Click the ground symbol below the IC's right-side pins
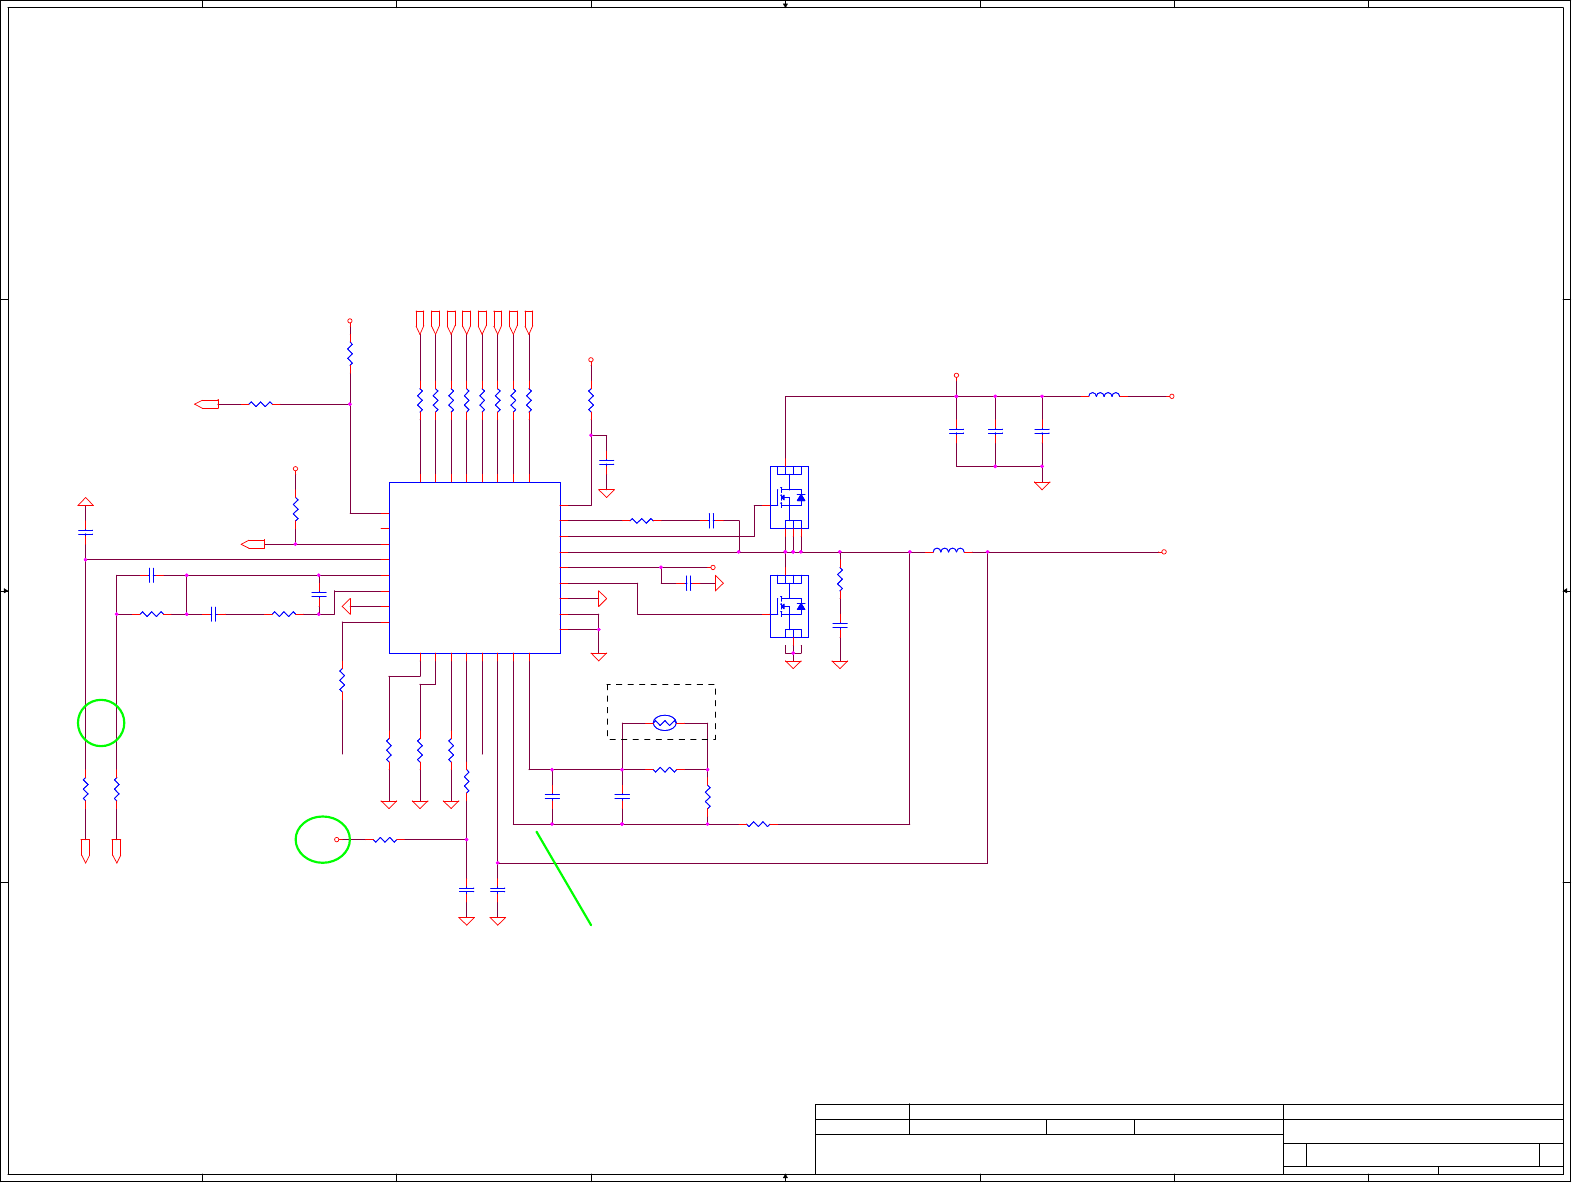This screenshot has height=1183, width=1572. coord(599,656)
